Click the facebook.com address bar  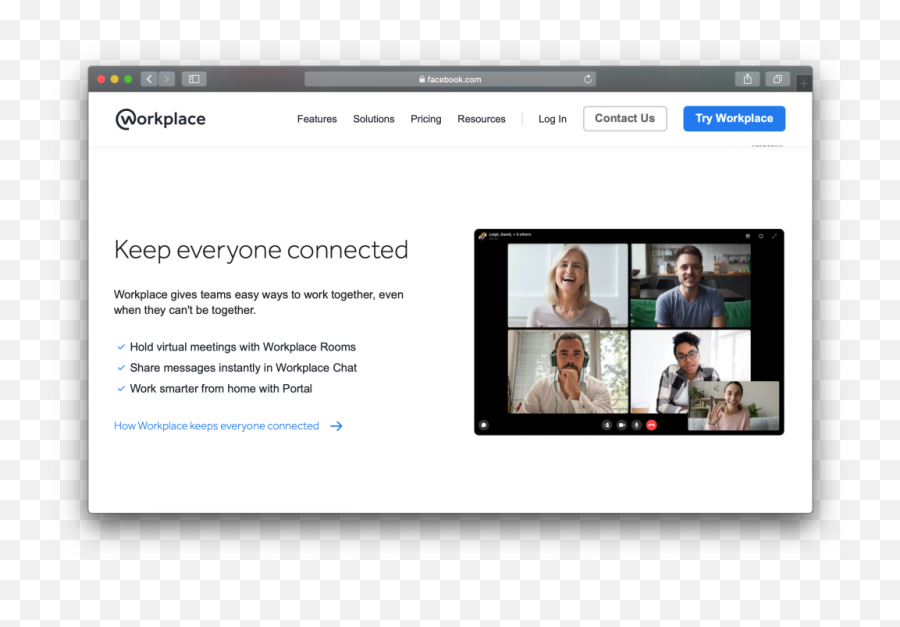click(450, 79)
